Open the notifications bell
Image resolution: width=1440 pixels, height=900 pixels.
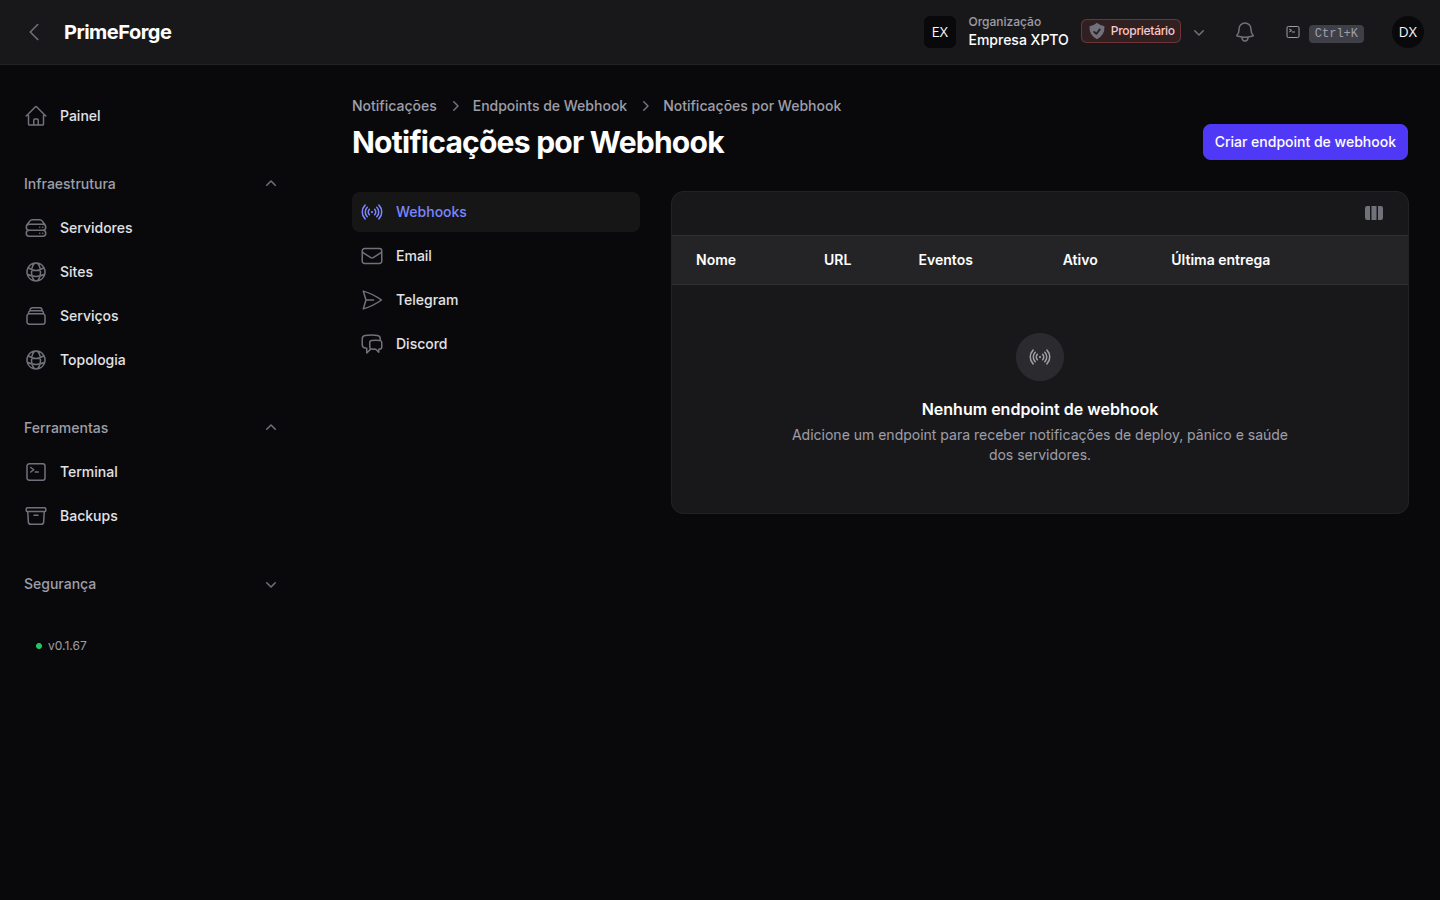pos(1245,32)
